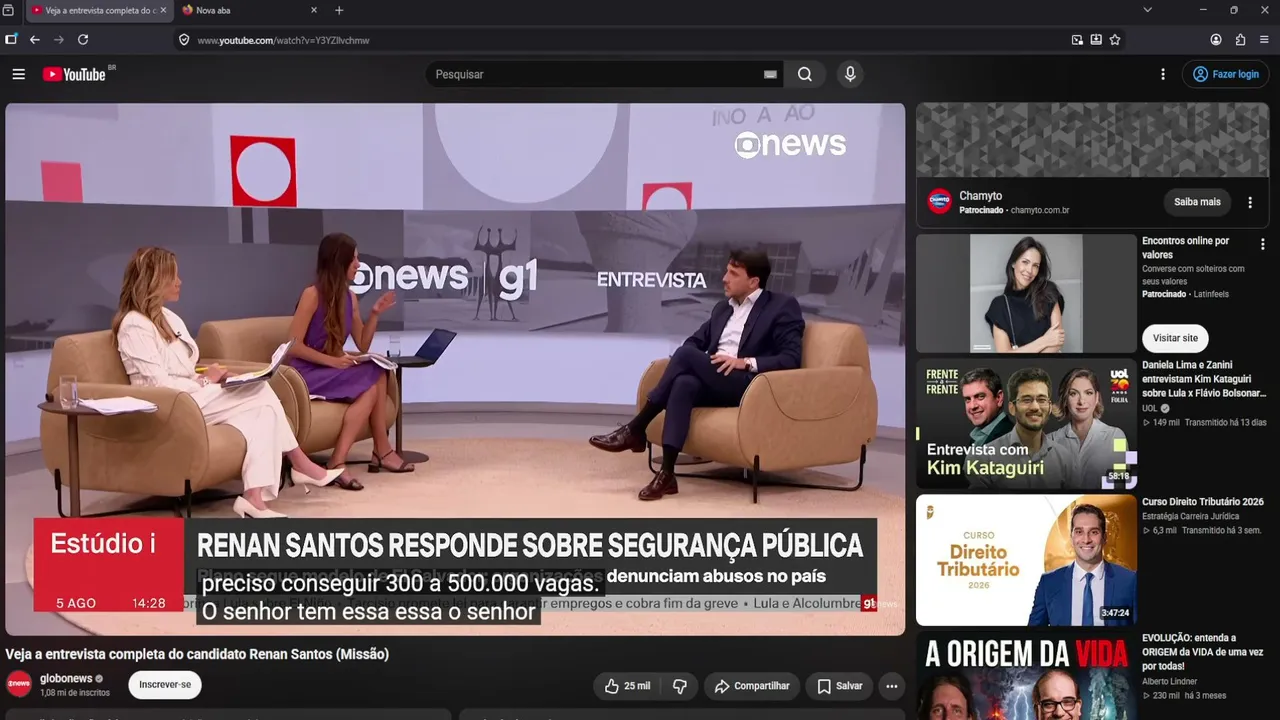This screenshot has height=720, width=1280.
Task: Open the browser application menu
Action: point(1265,40)
